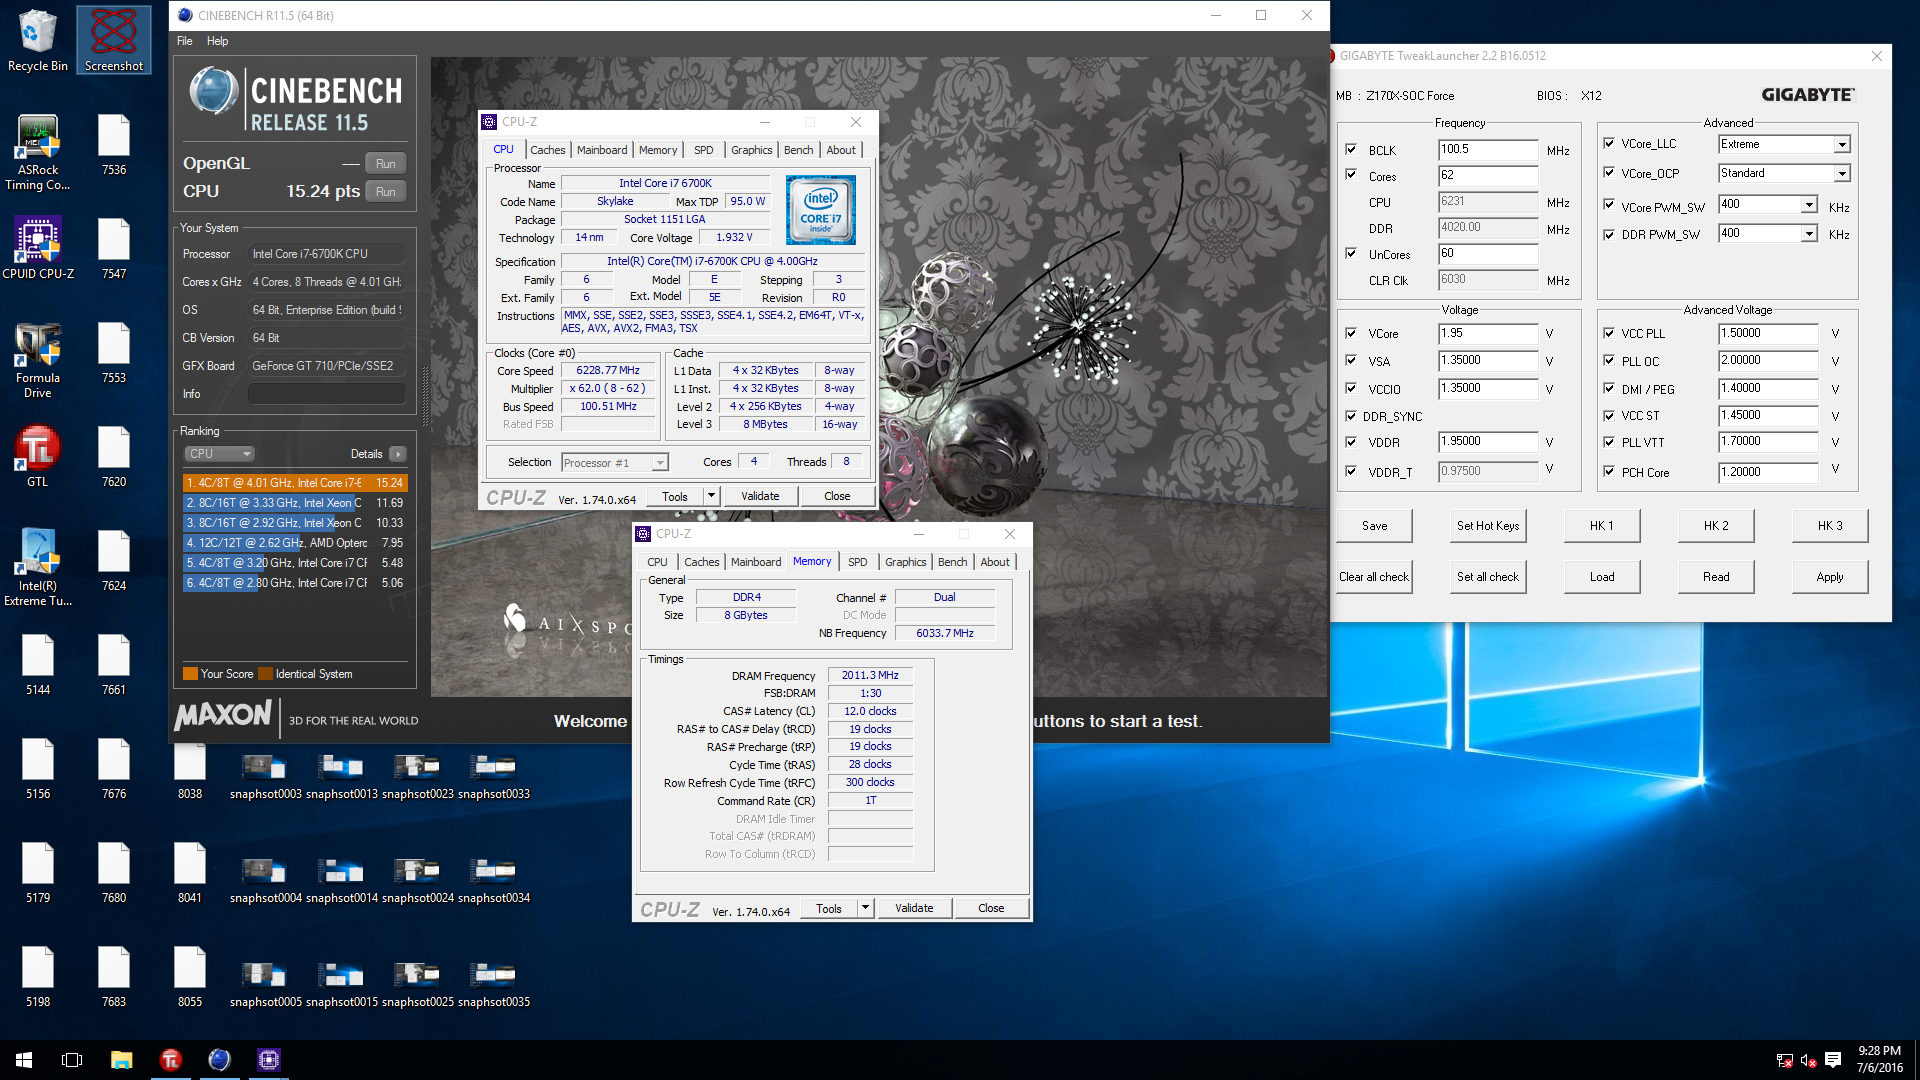This screenshot has height=1080, width=1920.
Task: Click Apply in TweakLauncher
Action: click(x=1830, y=577)
